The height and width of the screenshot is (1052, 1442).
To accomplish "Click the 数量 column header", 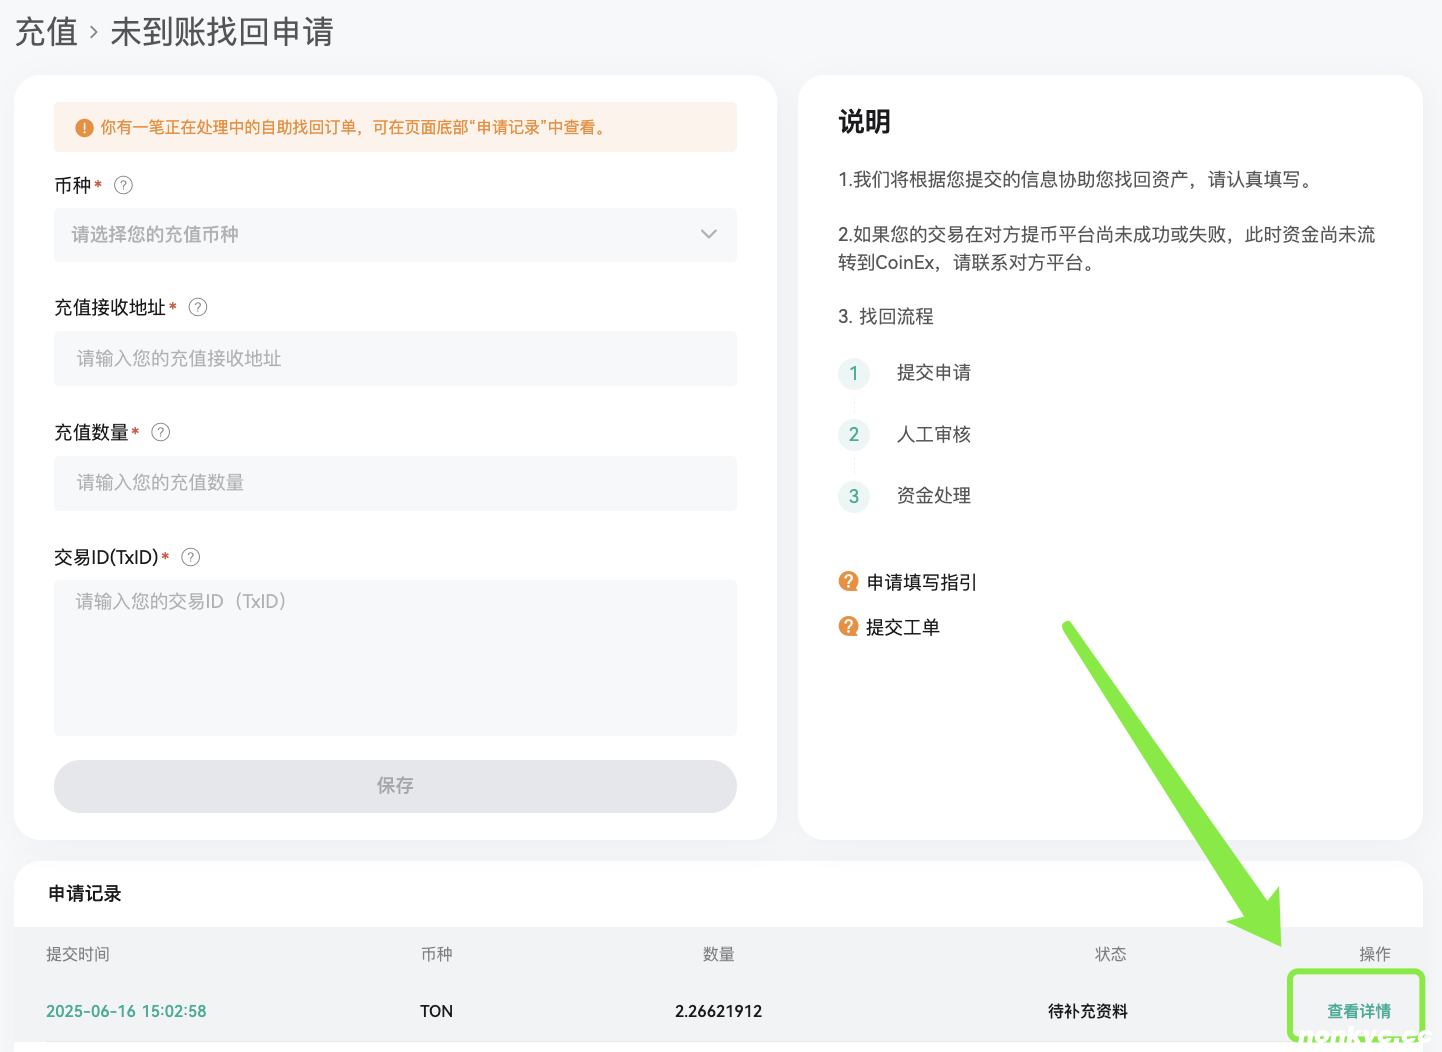I will [x=718, y=954].
